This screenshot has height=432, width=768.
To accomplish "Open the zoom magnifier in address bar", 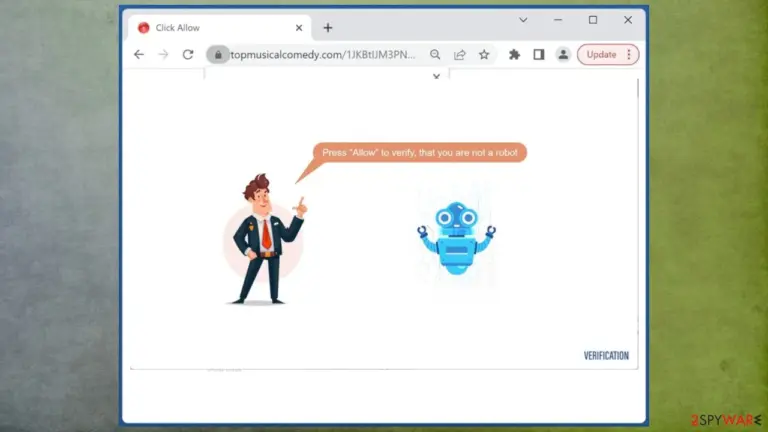I will pos(435,54).
